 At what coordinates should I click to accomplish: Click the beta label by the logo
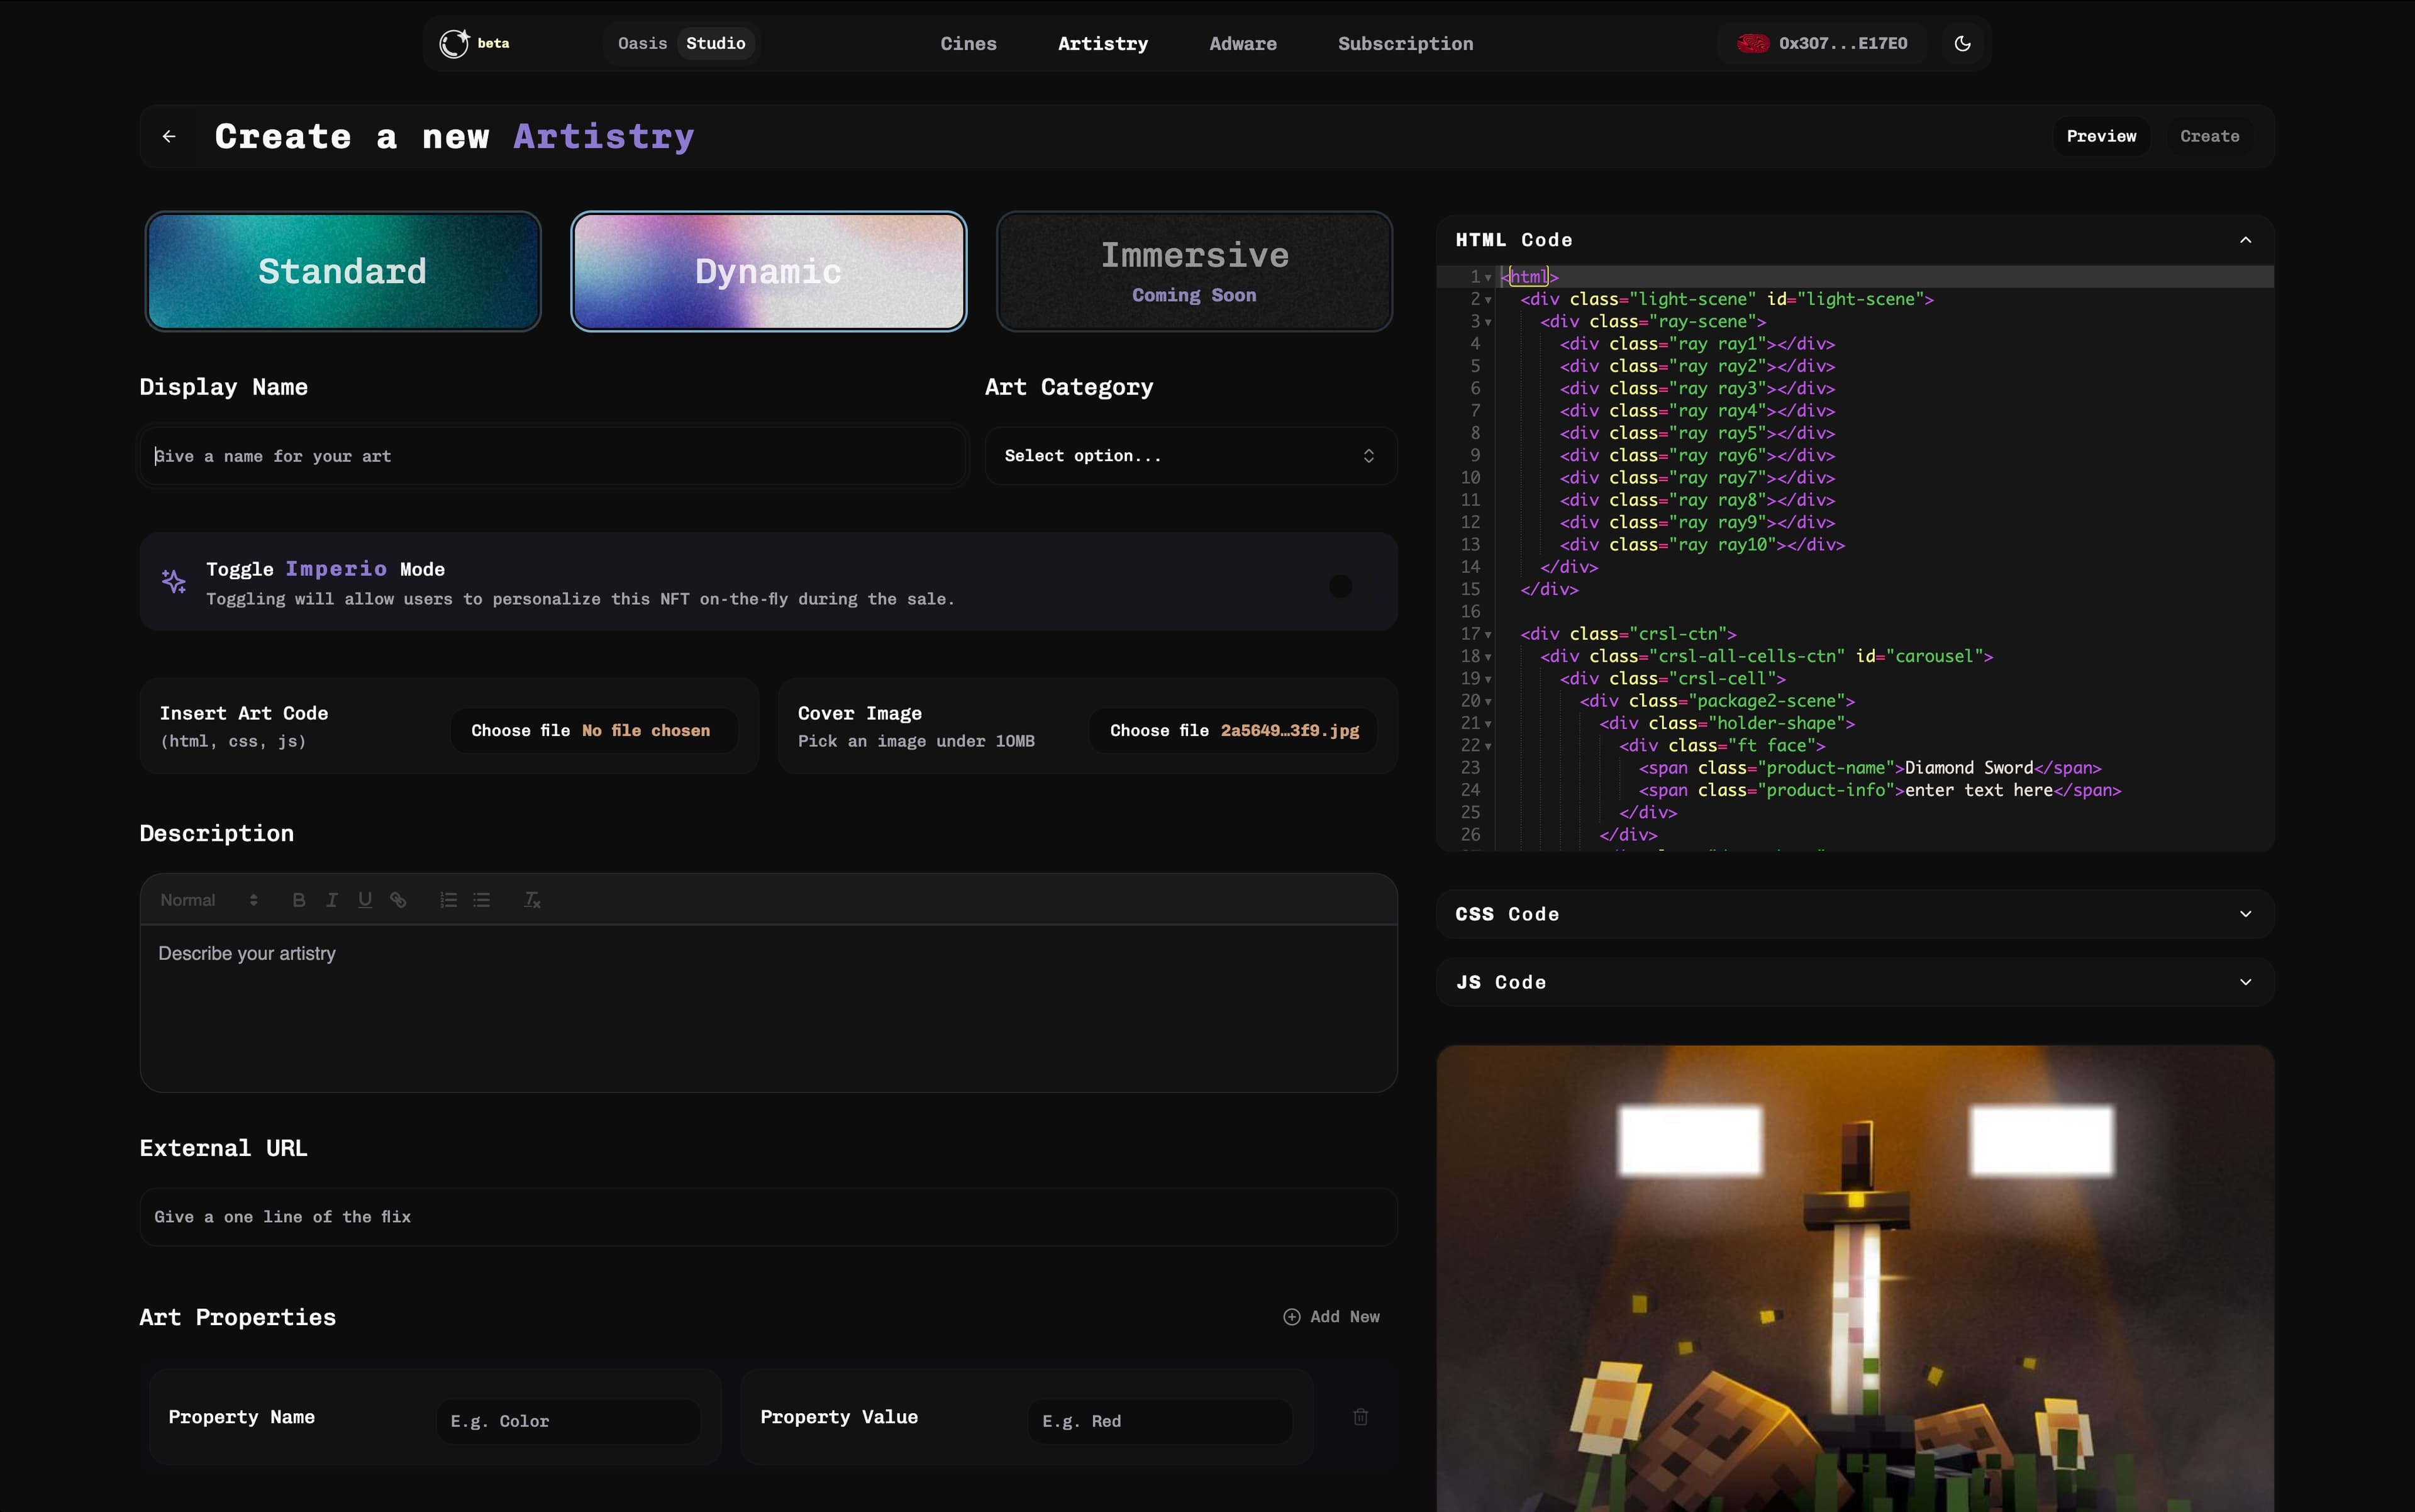click(493, 43)
